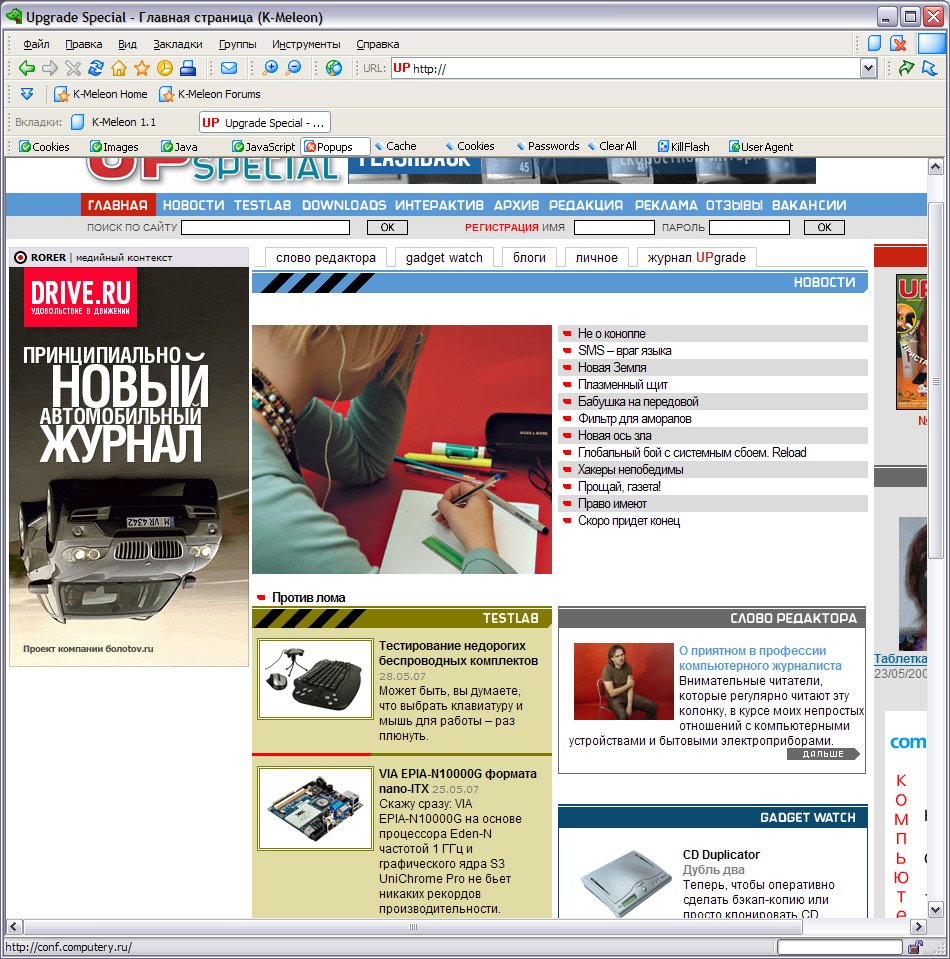Open the Закладки menu

178,44
